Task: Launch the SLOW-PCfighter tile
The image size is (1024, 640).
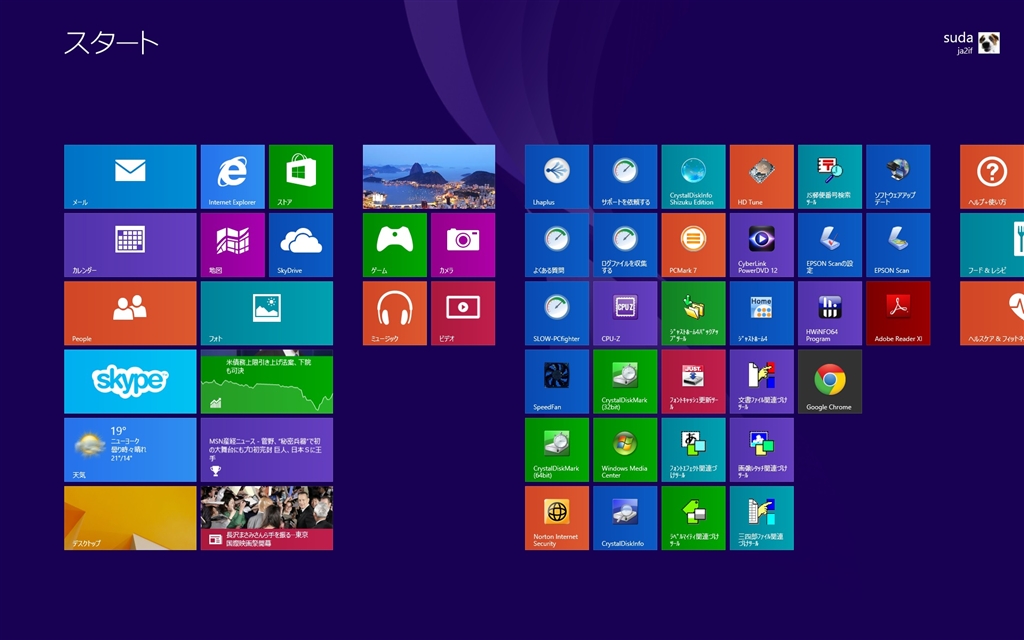Action: [557, 313]
